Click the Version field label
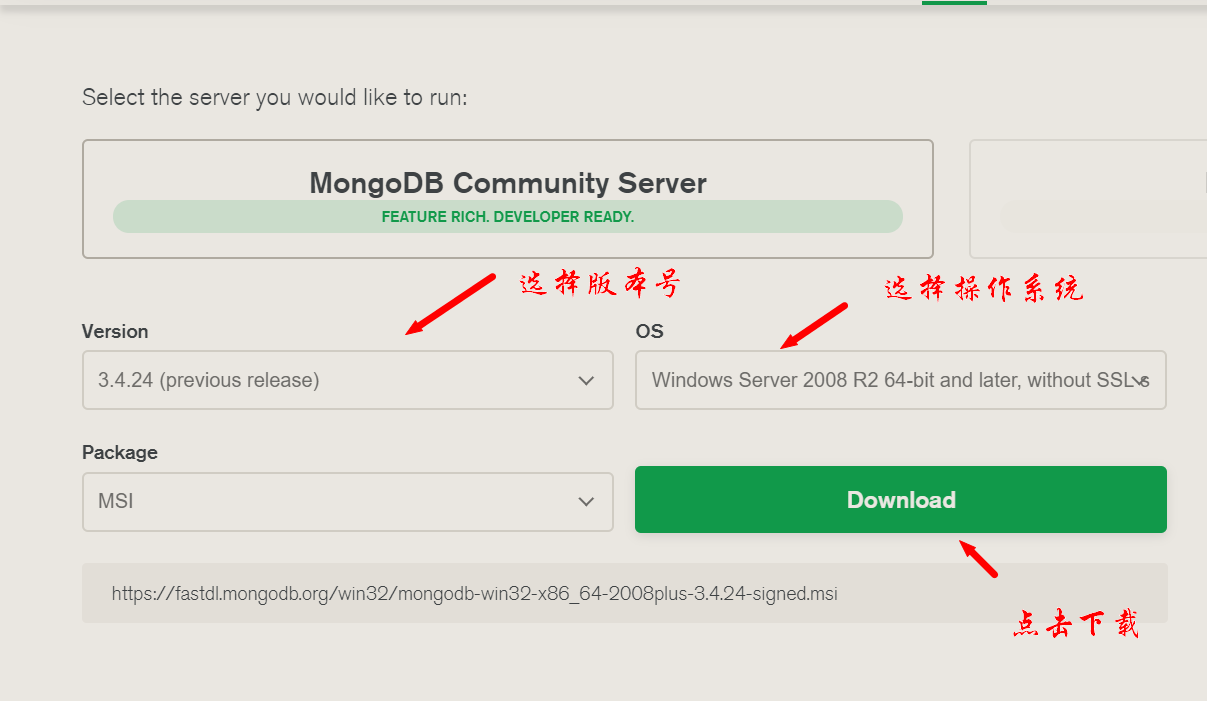Screen dimensions: 1207x701 (115, 331)
